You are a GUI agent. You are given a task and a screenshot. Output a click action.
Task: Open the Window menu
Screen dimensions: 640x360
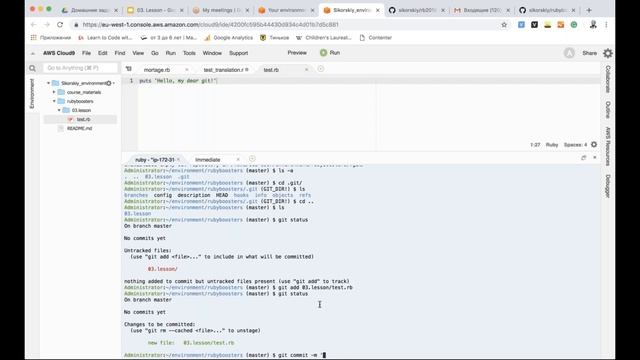tap(212, 53)
